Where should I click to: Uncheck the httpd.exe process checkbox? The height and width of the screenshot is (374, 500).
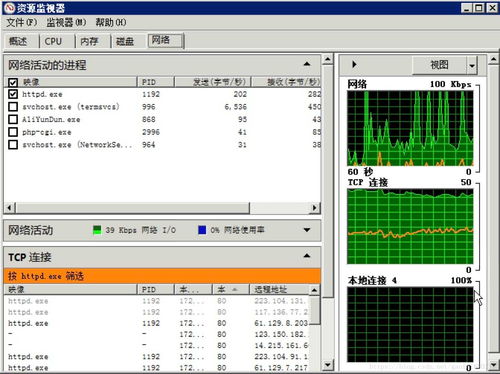pyautogui.click(x=13, y=94)
